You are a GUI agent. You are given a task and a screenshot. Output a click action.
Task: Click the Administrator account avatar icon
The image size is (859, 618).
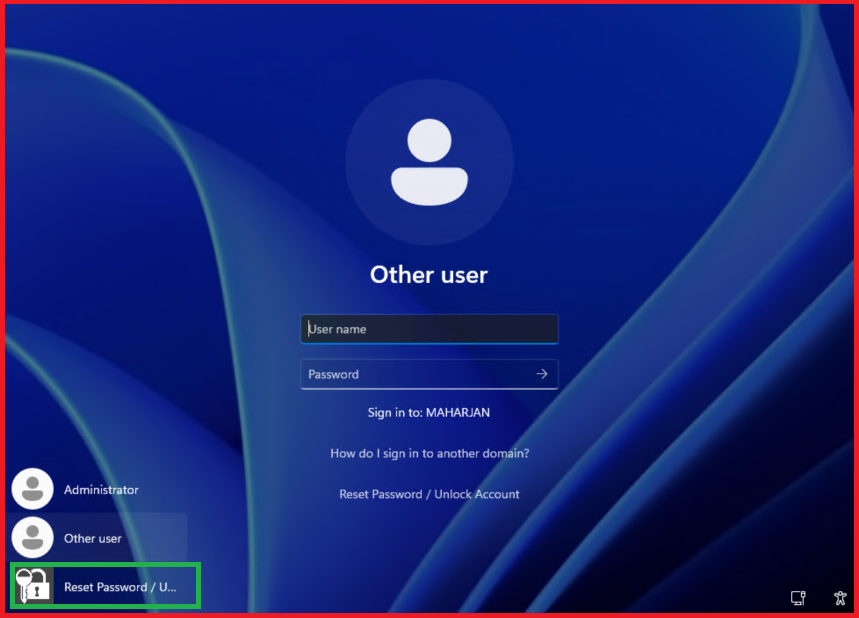[32, 489]
